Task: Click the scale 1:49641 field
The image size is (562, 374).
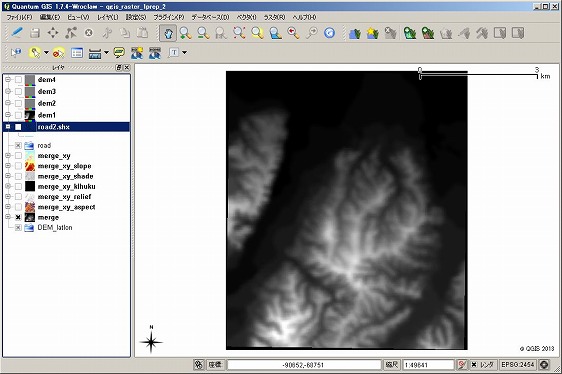Action: tap(428, 365)
